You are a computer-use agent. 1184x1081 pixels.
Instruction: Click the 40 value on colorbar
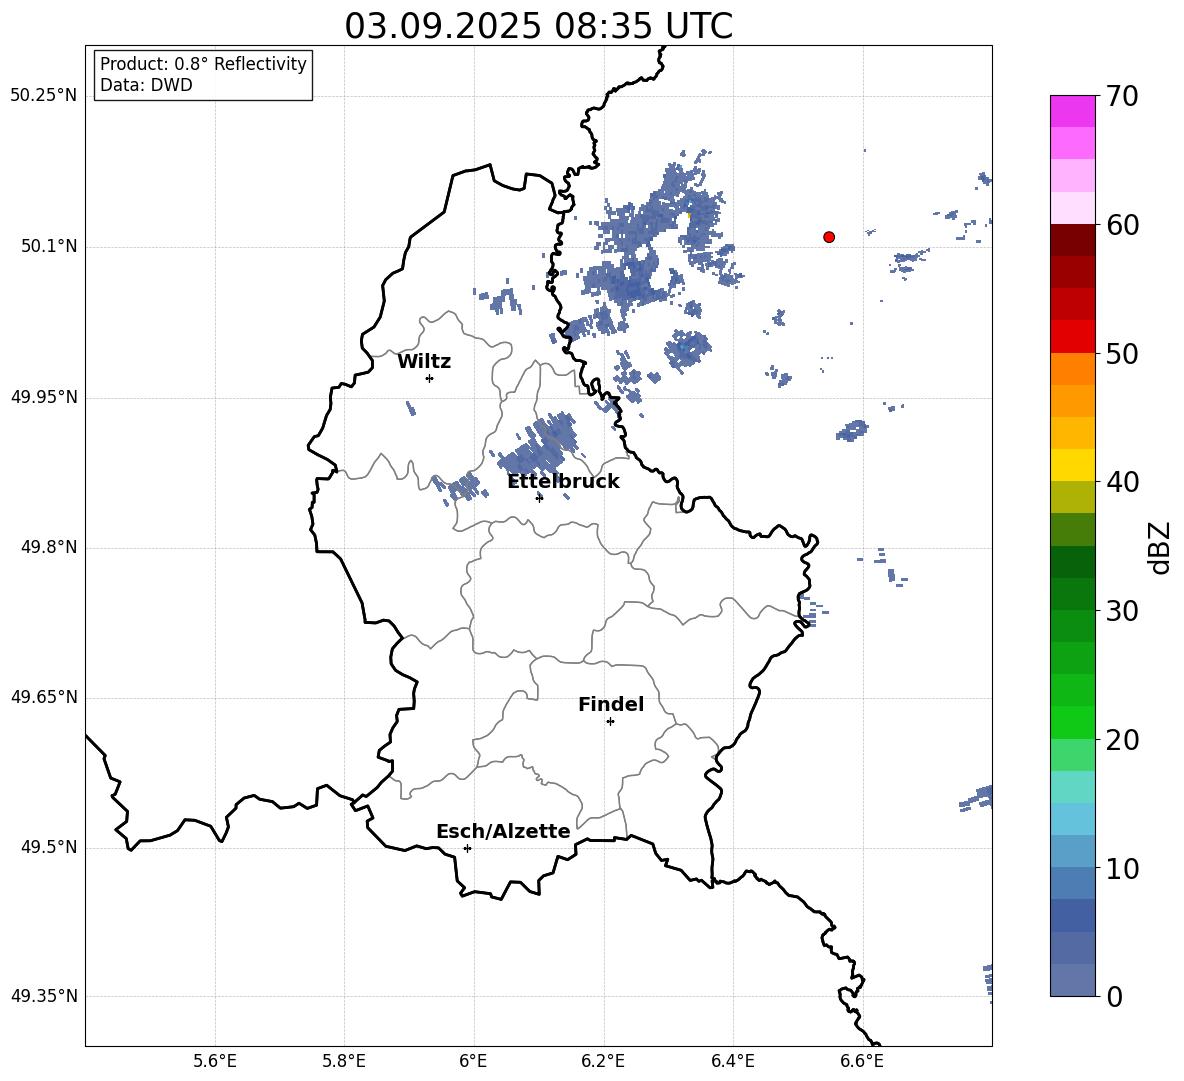[1123, 482]
